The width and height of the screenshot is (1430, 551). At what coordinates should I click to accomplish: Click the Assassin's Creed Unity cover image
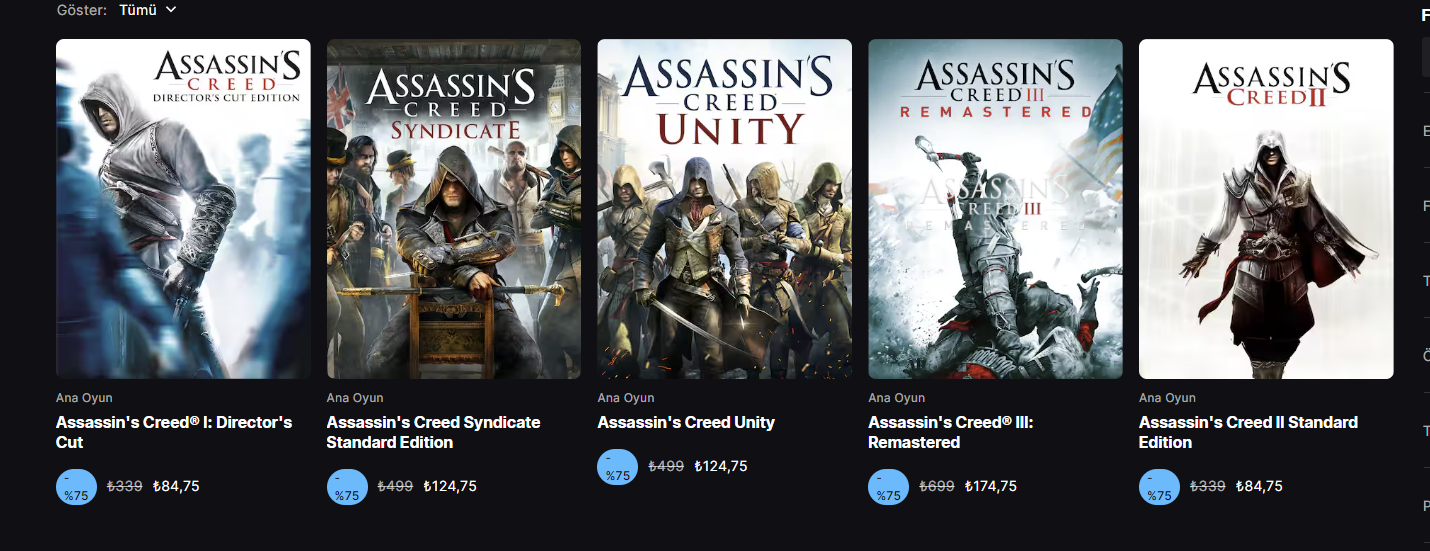pyautogui.click(x=724, y=209)
